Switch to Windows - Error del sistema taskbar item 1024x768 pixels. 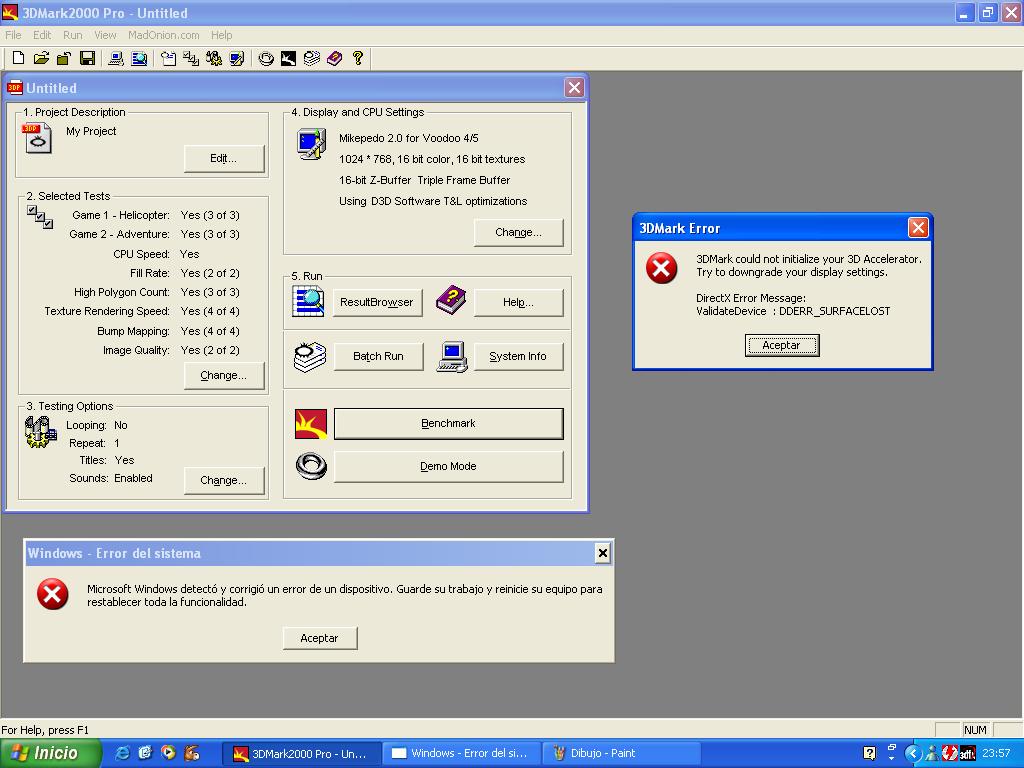pos(462,753)
